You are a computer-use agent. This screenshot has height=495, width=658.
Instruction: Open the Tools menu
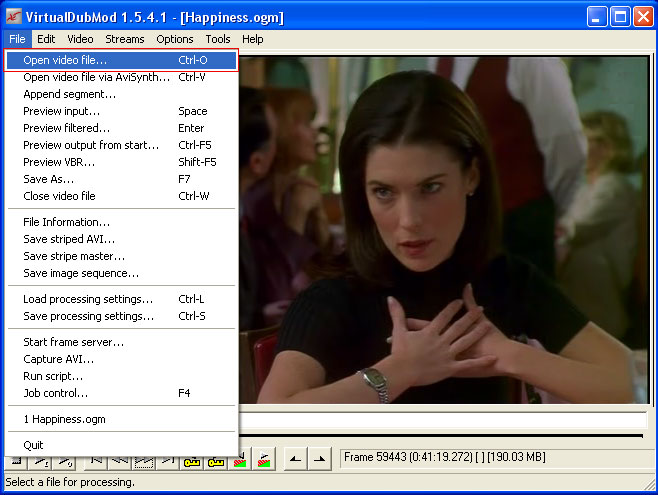218,39
